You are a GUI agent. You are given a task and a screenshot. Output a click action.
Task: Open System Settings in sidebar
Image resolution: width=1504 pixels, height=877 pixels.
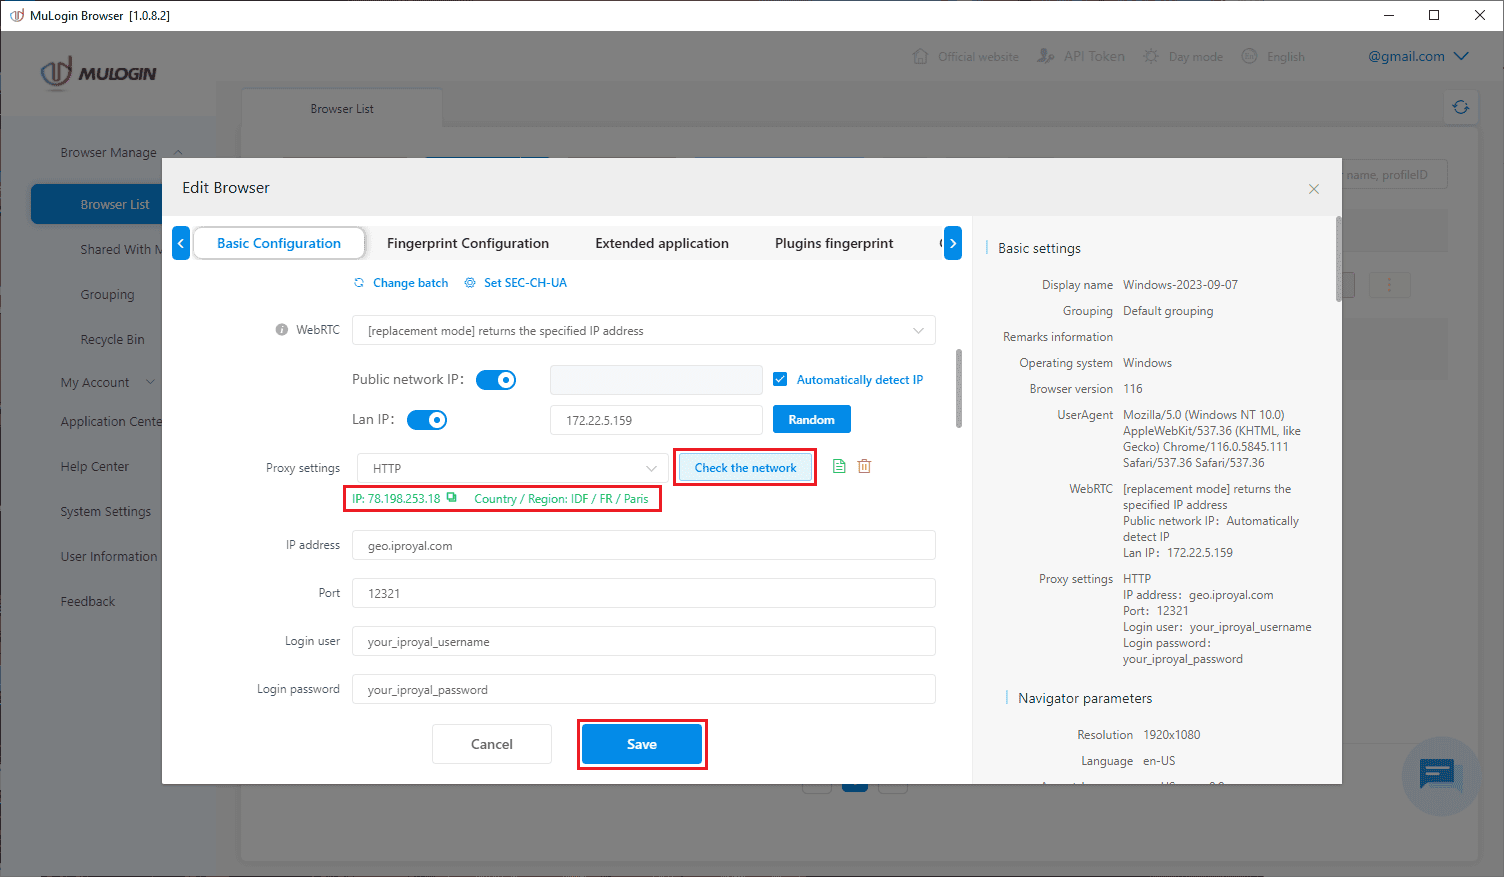[x=106, y=511]
